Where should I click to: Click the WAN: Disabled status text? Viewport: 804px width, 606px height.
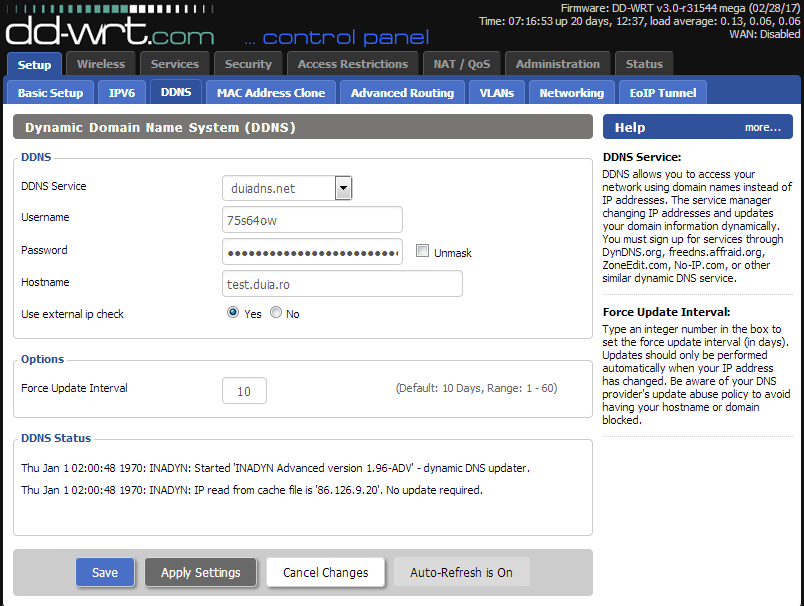[x=765, y=34]
